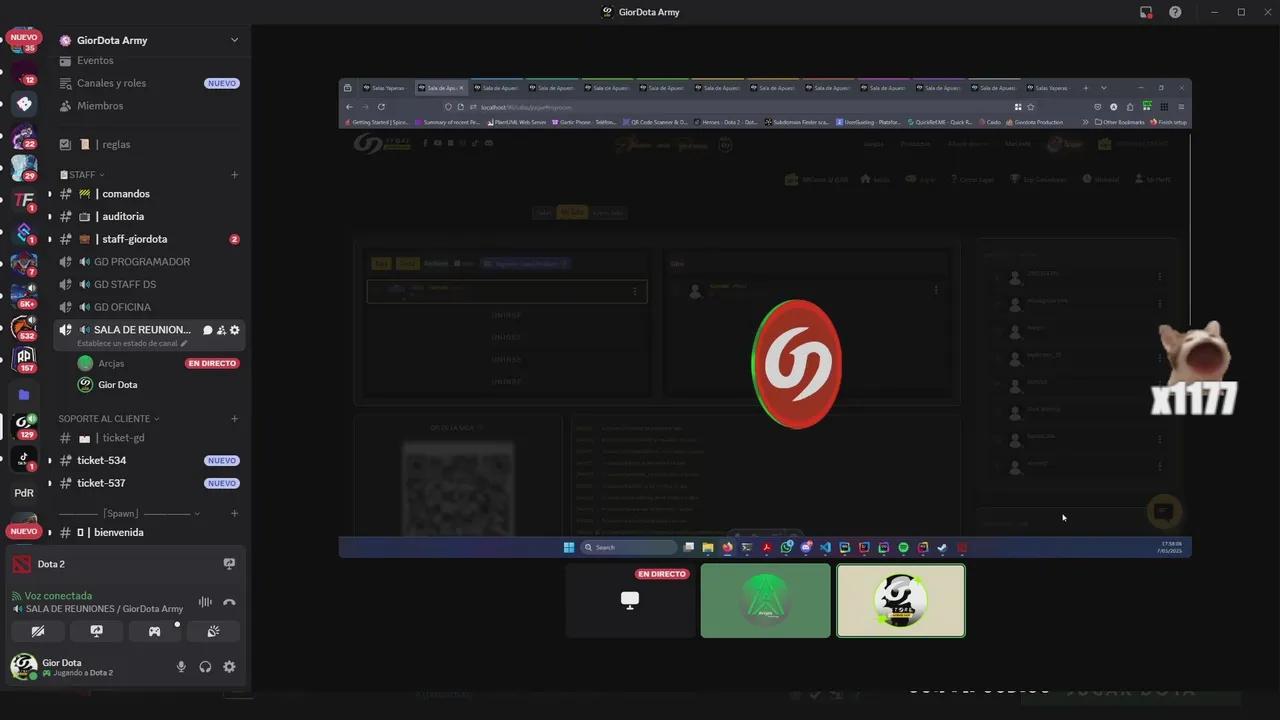1280x720 pixels.
Task: Open the PdR server
Action: point(24,492)
